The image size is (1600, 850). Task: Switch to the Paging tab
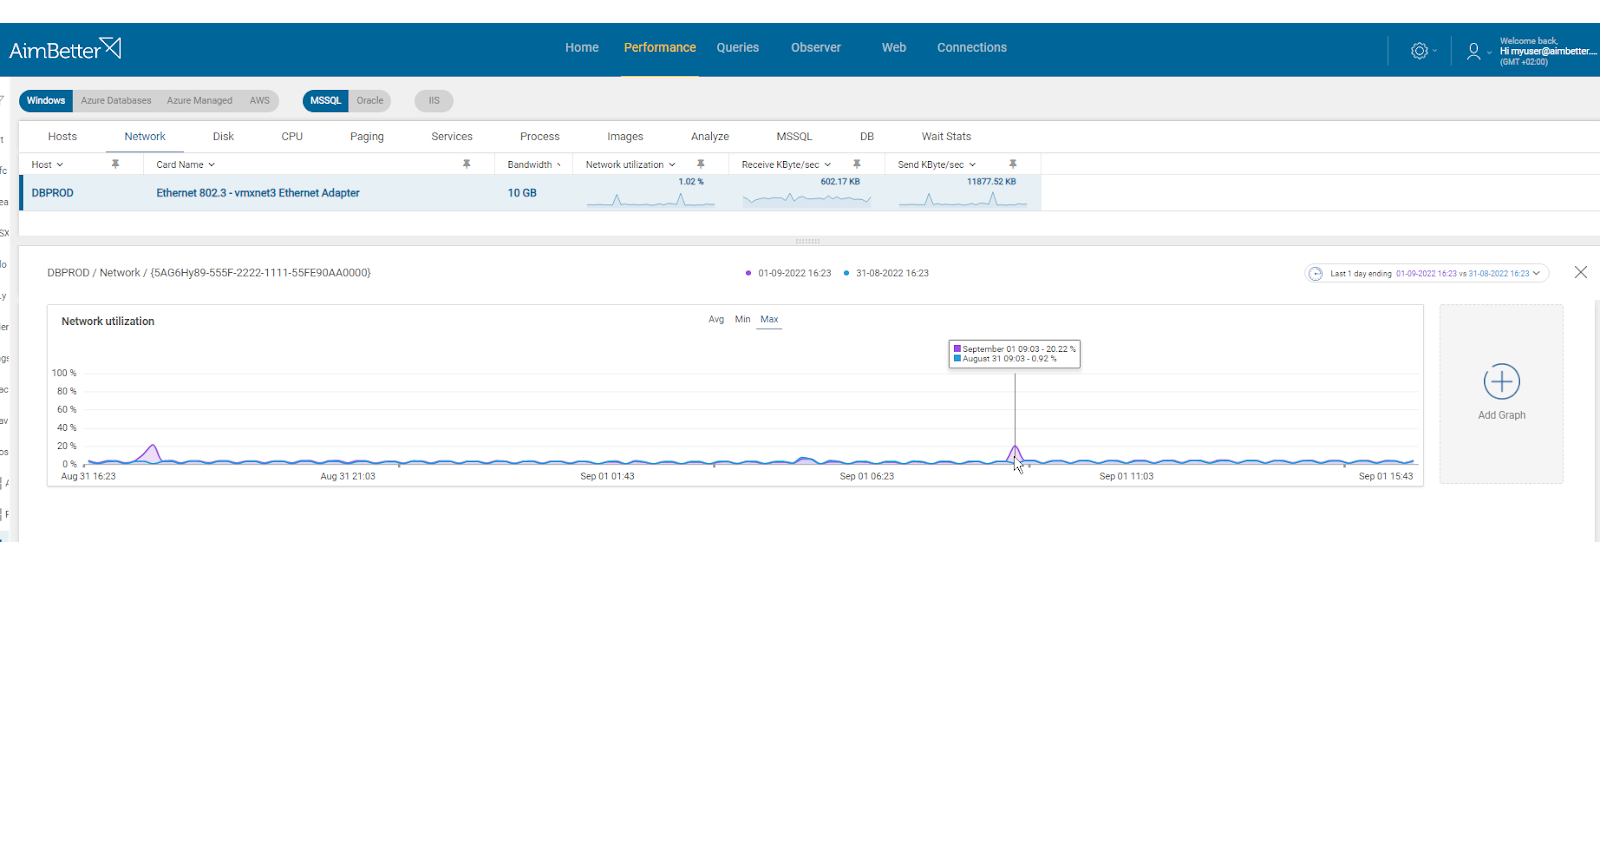pyautogui.click(x=367, y=137)
